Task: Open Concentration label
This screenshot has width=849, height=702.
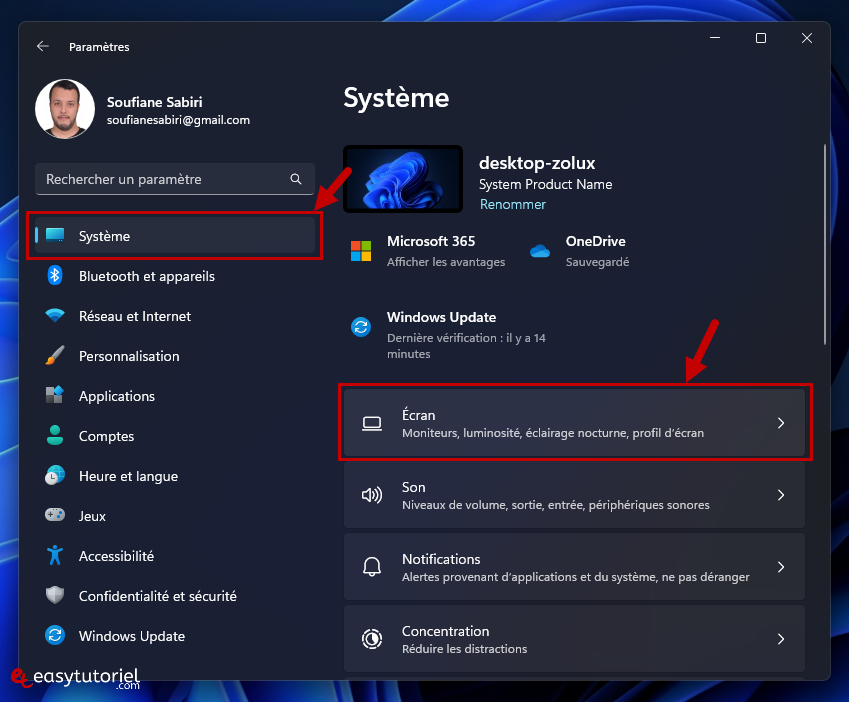Action: [x=446, y=631]
